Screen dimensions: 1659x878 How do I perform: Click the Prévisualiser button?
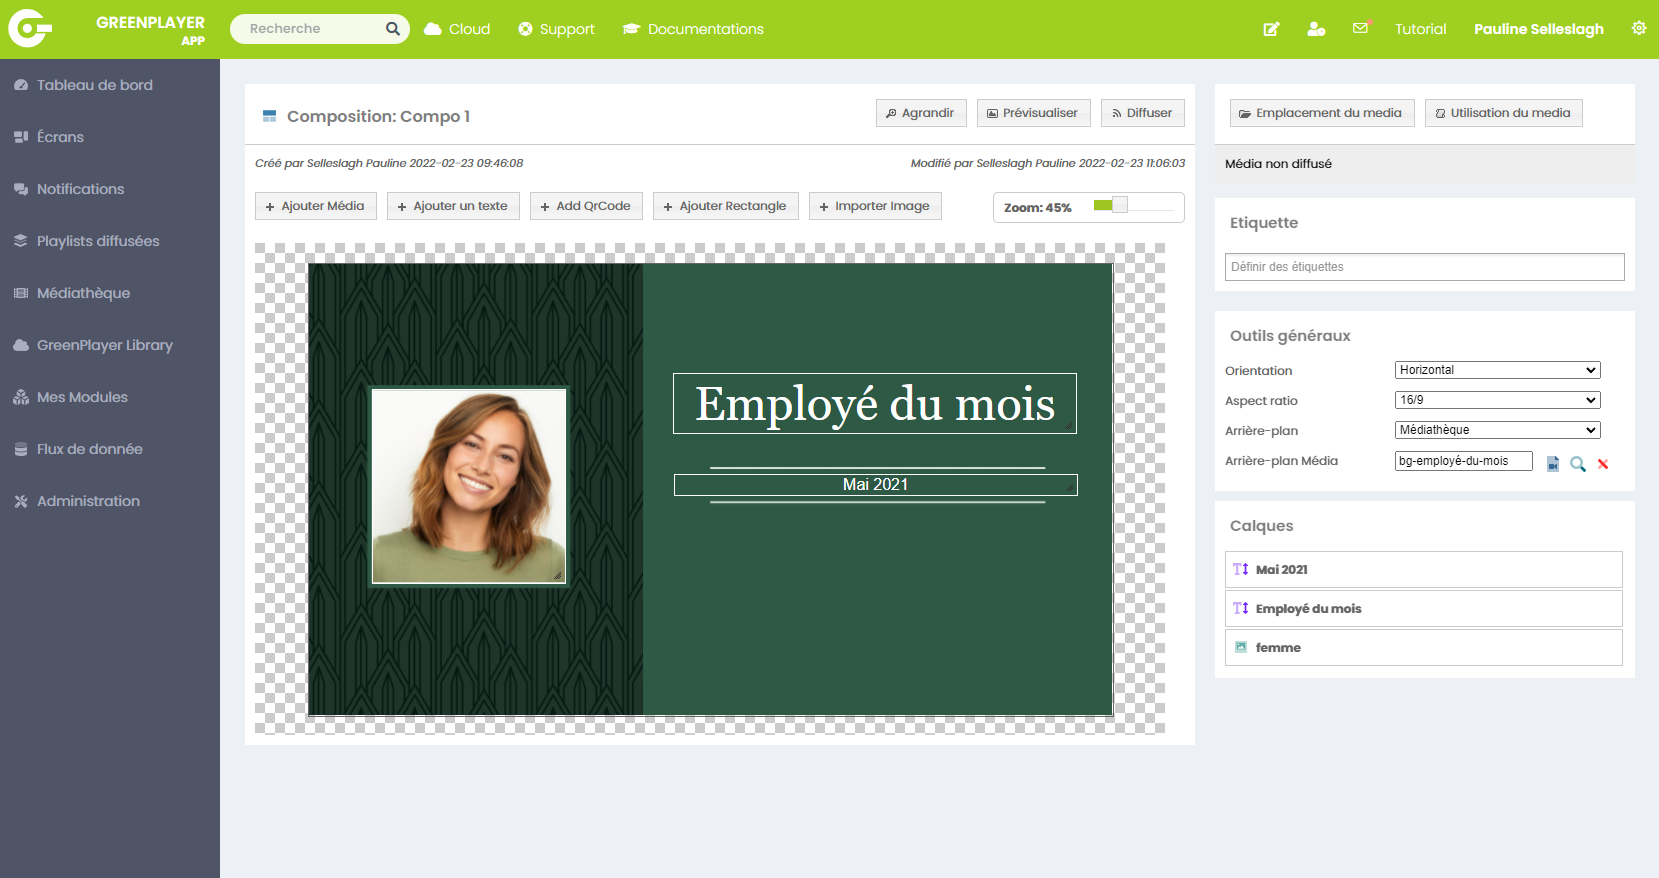(x=1033, y=113)
